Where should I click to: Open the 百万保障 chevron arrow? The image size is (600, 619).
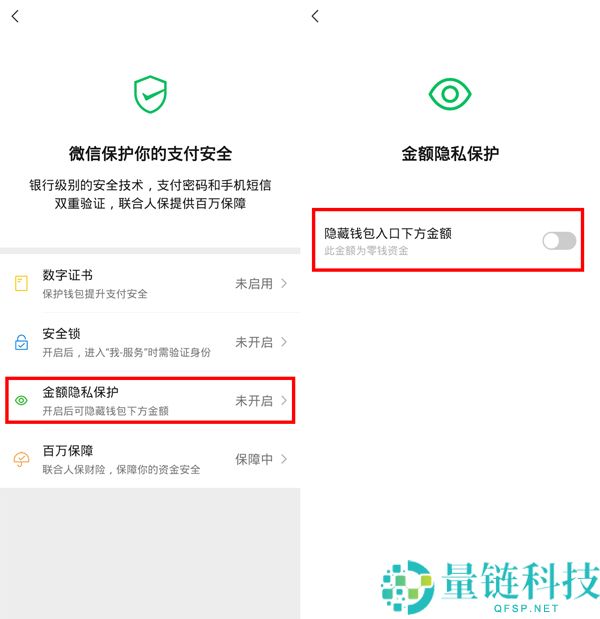coord(284,459)
